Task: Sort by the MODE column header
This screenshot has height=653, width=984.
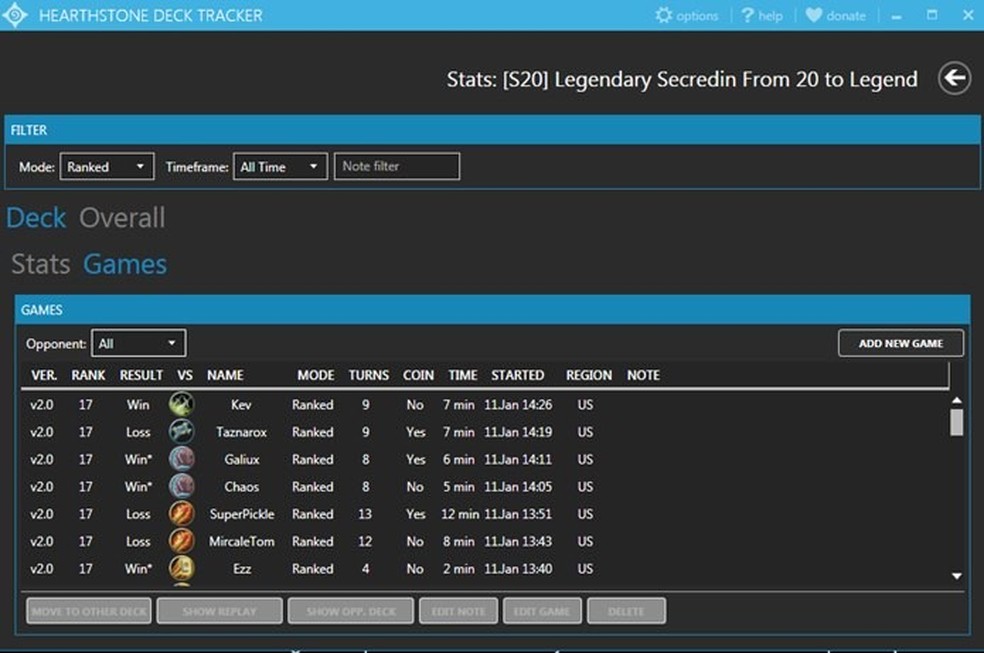Action: (x=316, y=375)
